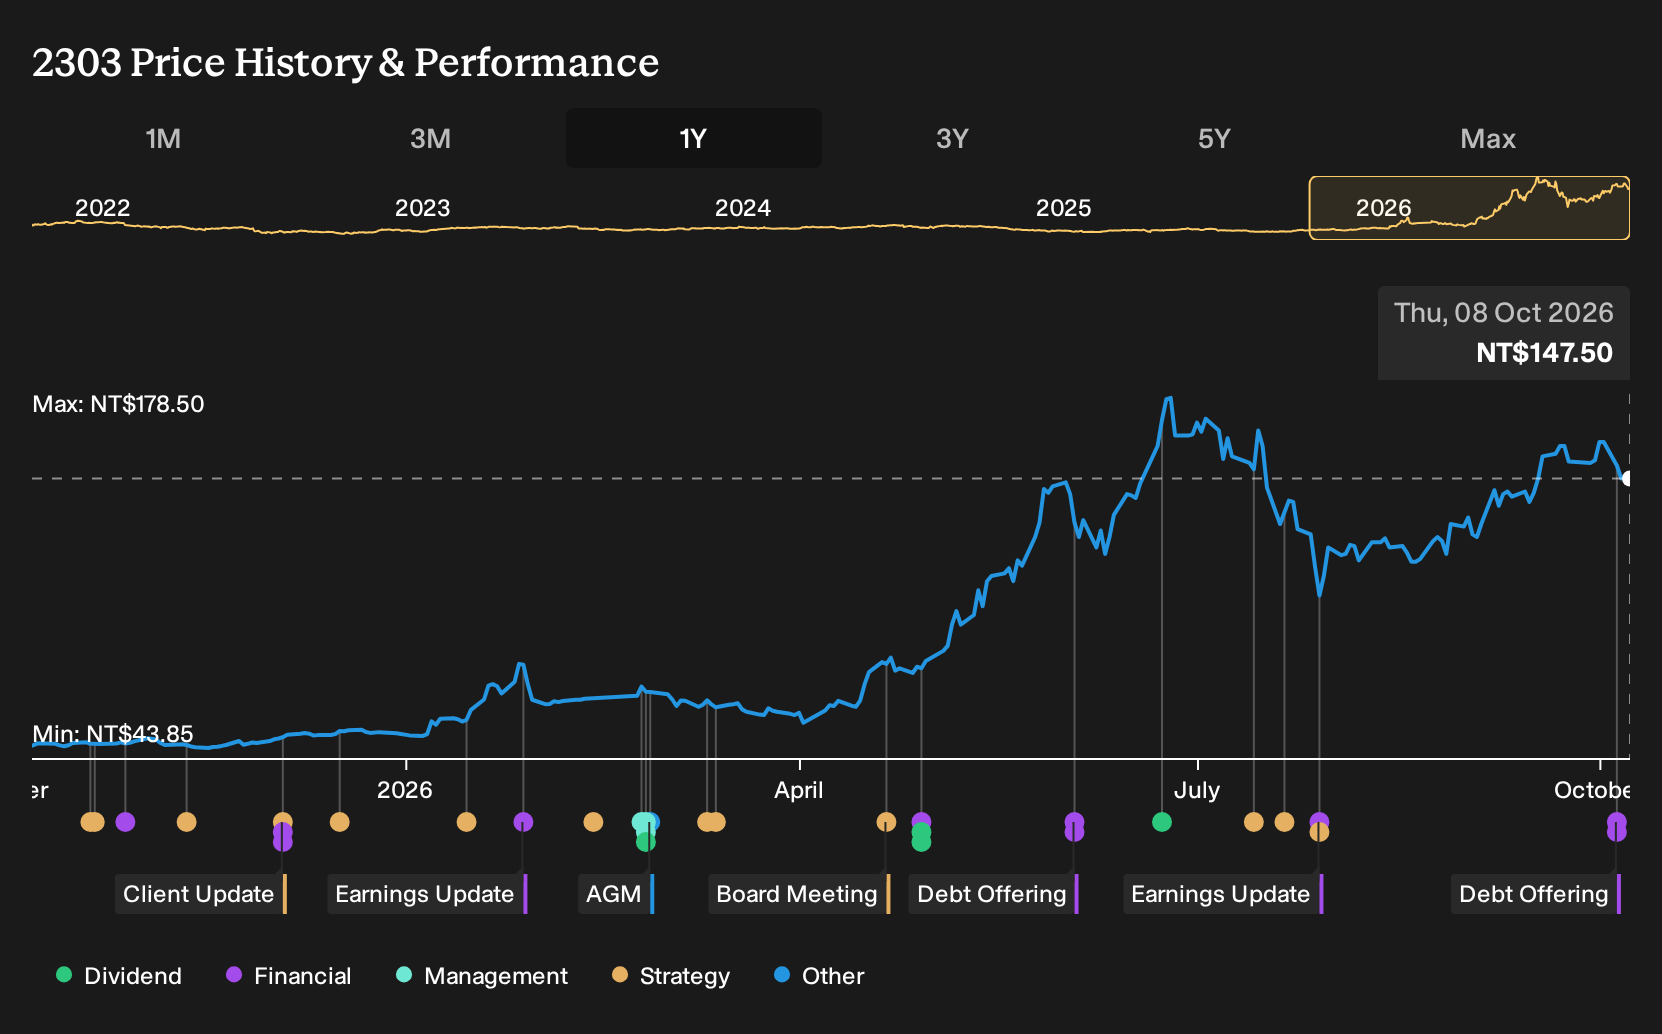Click the July axis label
Screen dimensions: 1662x1034
pyautogui.click(x=1197, y=790)
